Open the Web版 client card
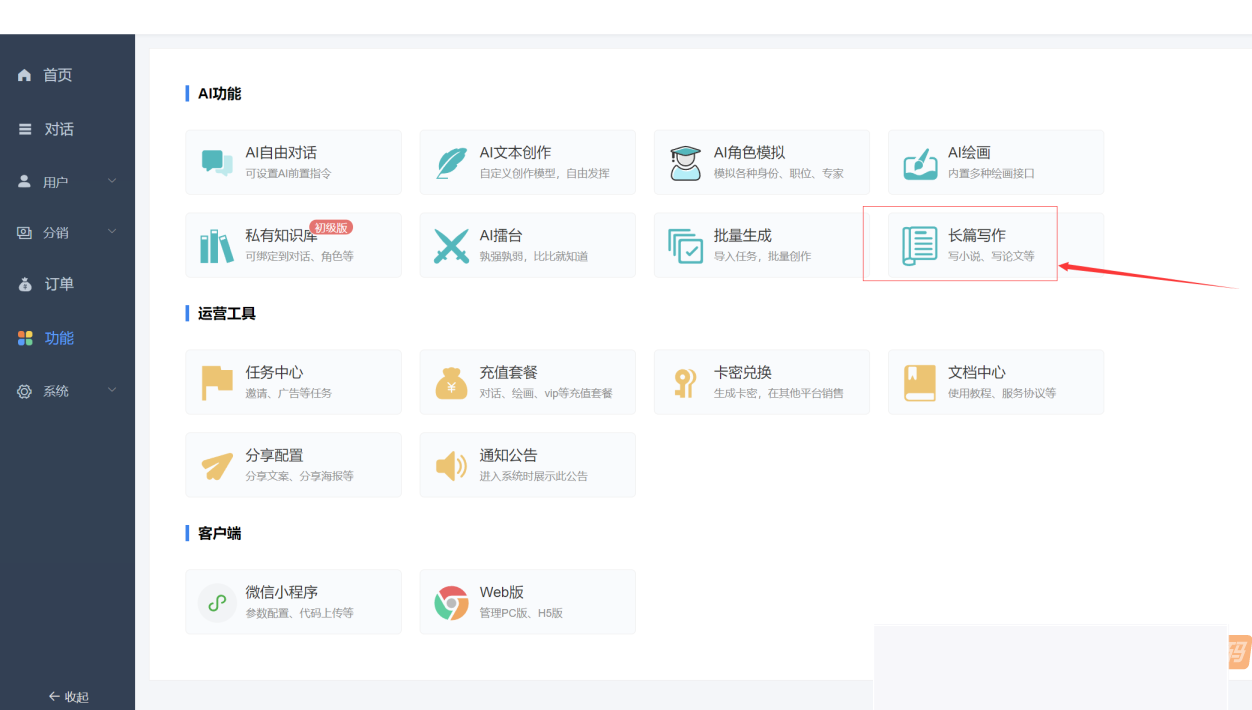The height and width of the screenshot is (710, 1252). (x=527, y=601)
